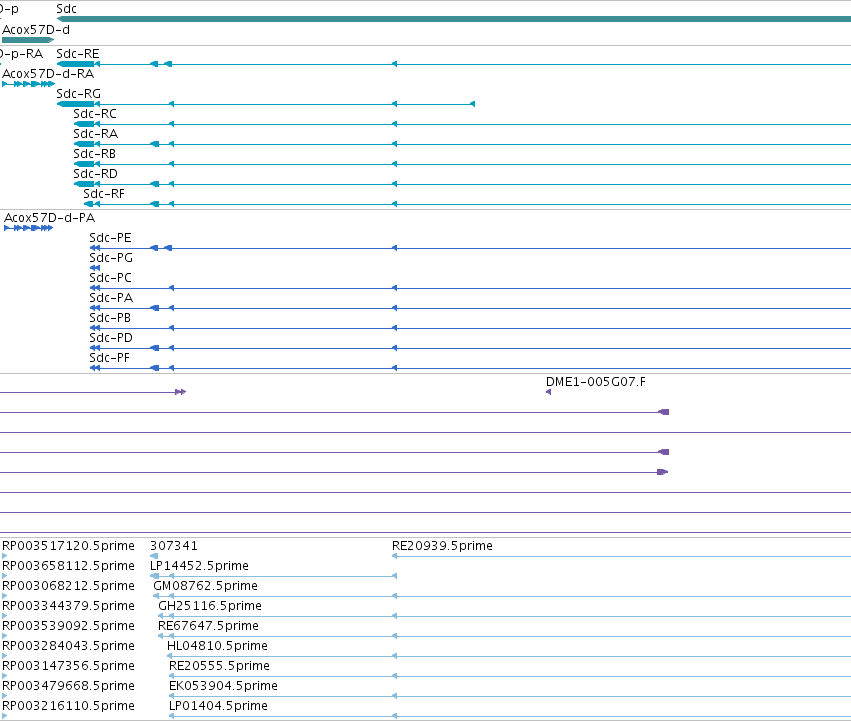The height and width of the screenshot is (721, 851).
Task: Click the GH25116.5prime label
Action: pos(210,606)
